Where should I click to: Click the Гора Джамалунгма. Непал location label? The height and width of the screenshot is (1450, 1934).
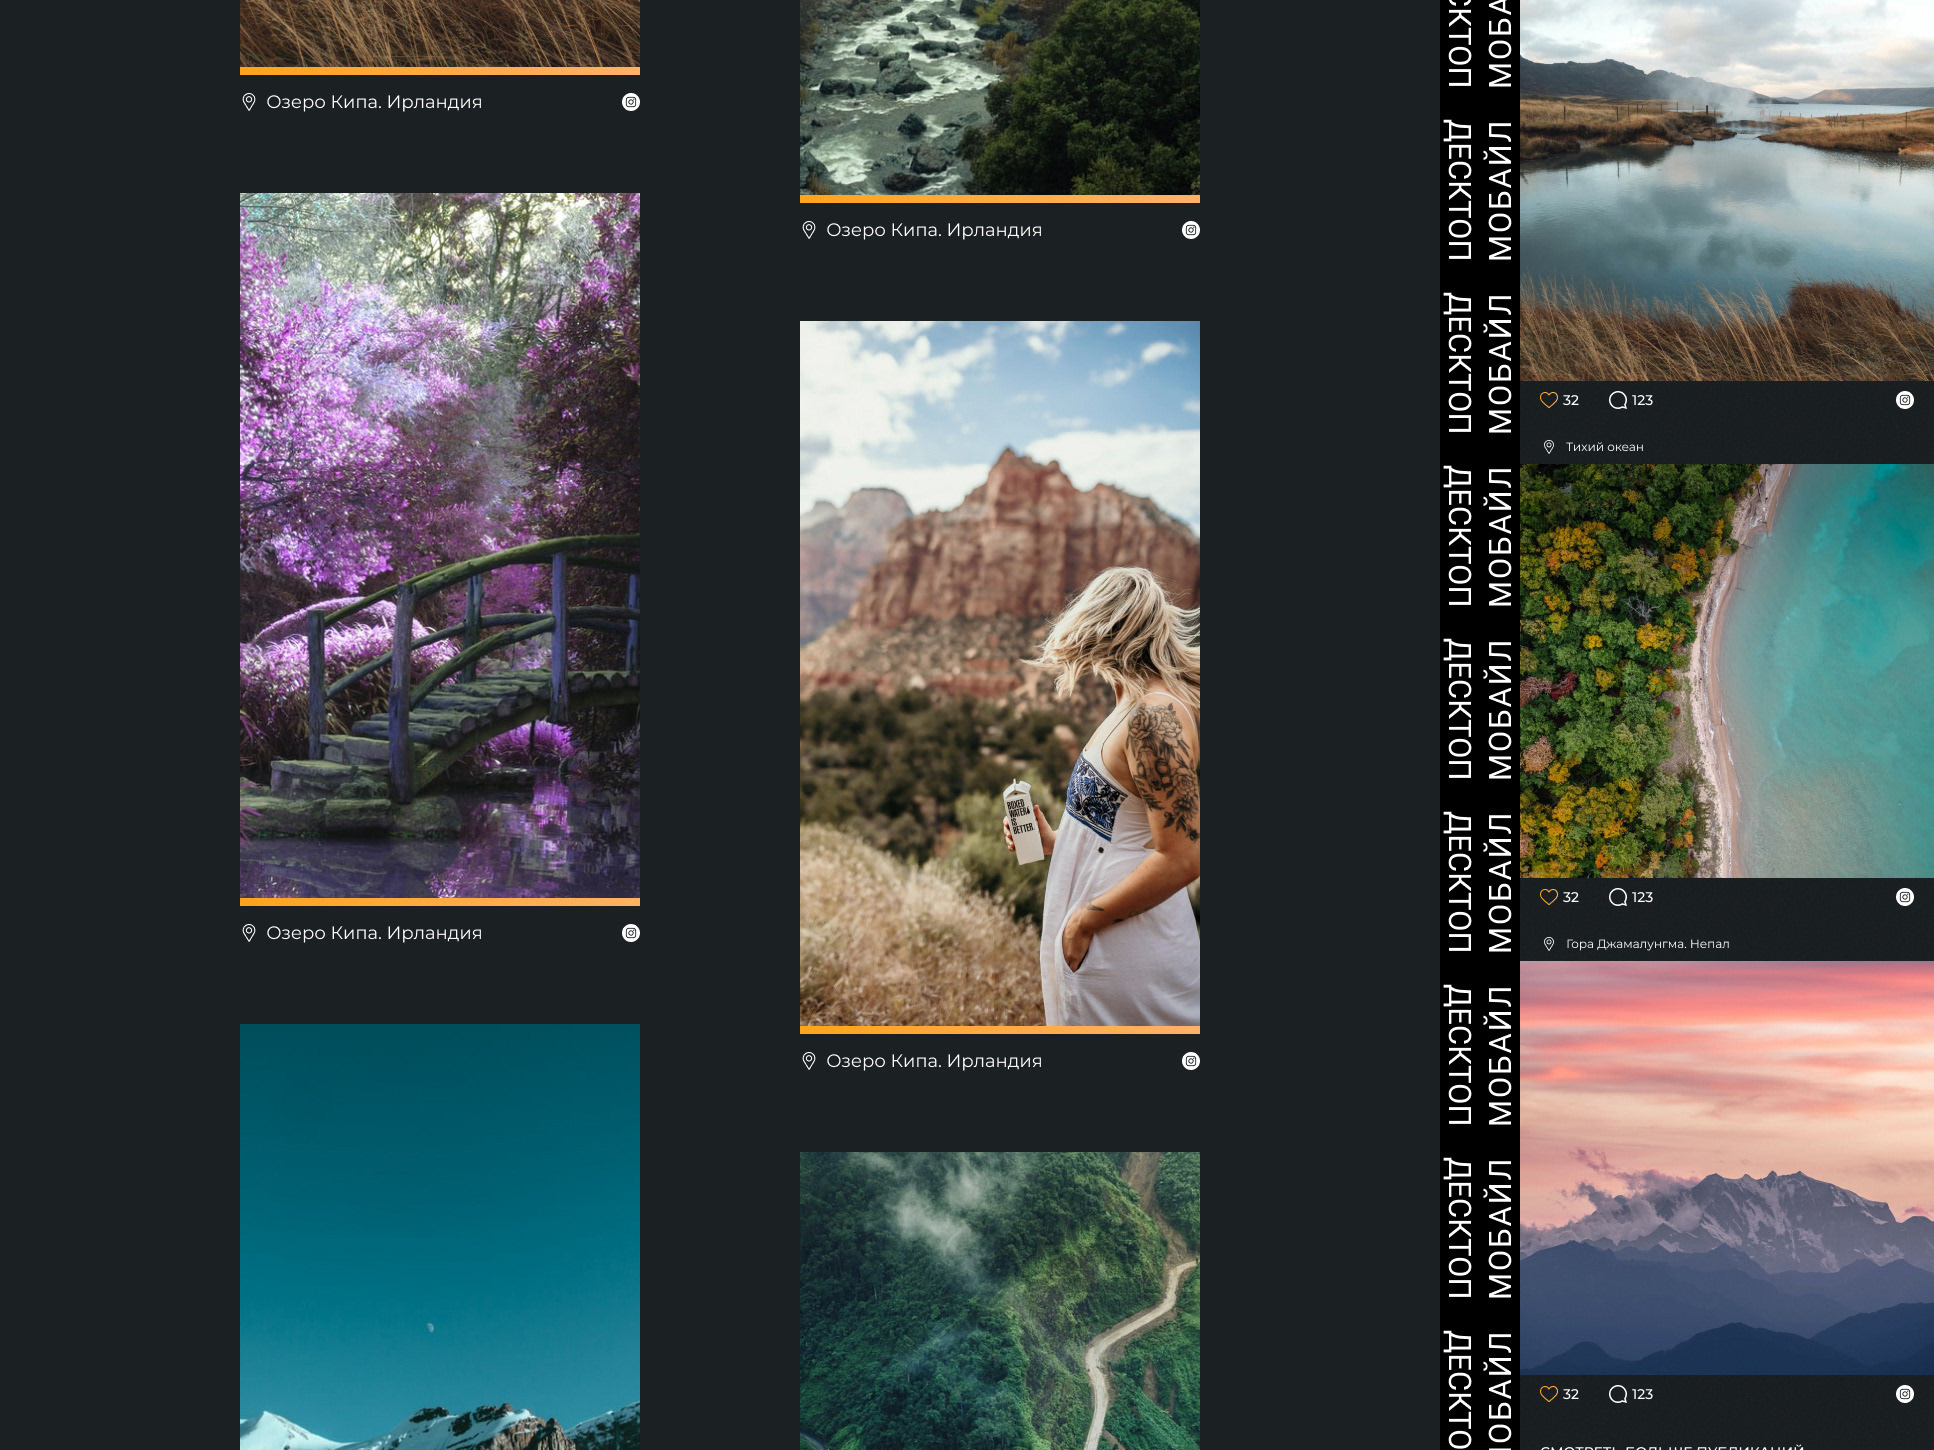[x=1647, y=944]
